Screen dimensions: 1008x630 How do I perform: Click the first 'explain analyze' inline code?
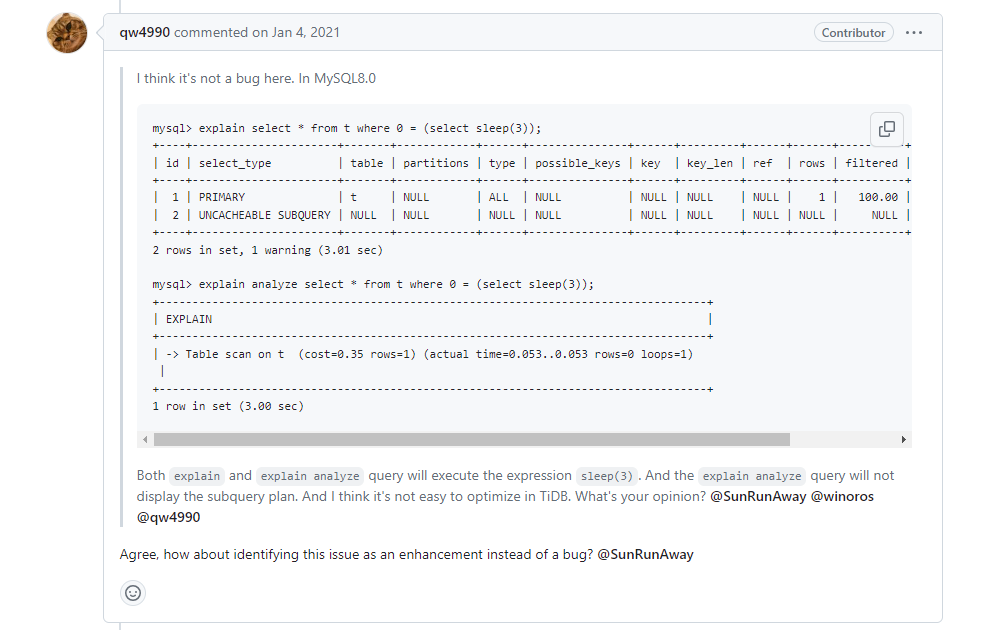point(310,476)
